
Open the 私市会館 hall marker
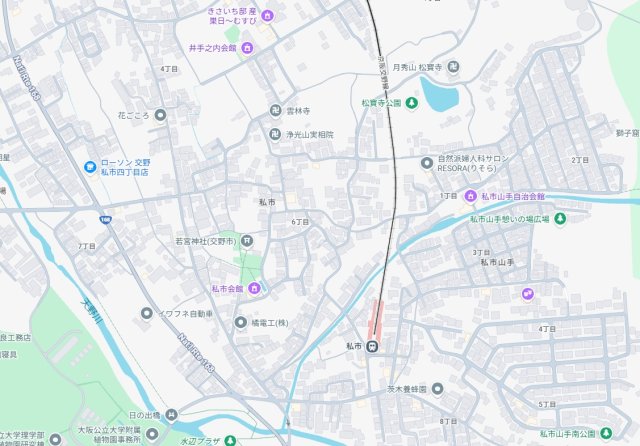click(254, 288)
